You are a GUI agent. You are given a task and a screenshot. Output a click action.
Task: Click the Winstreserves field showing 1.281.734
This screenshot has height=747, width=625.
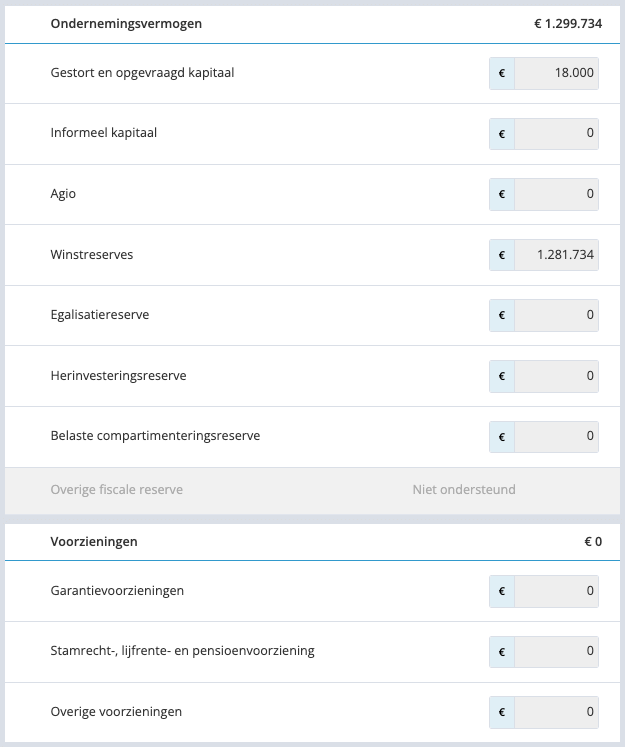(x=556, y=255)
